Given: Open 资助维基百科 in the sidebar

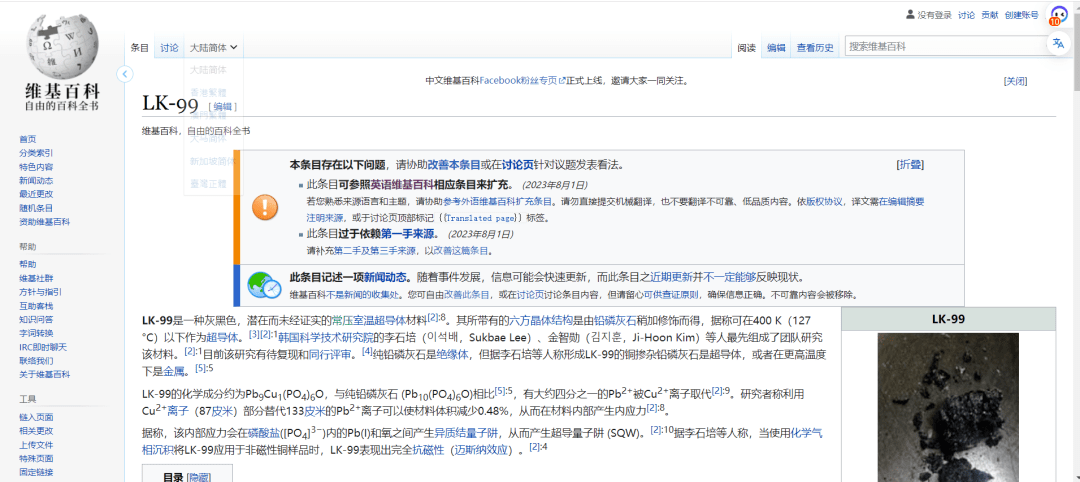Looking at the screenshot, I should 45,222.
